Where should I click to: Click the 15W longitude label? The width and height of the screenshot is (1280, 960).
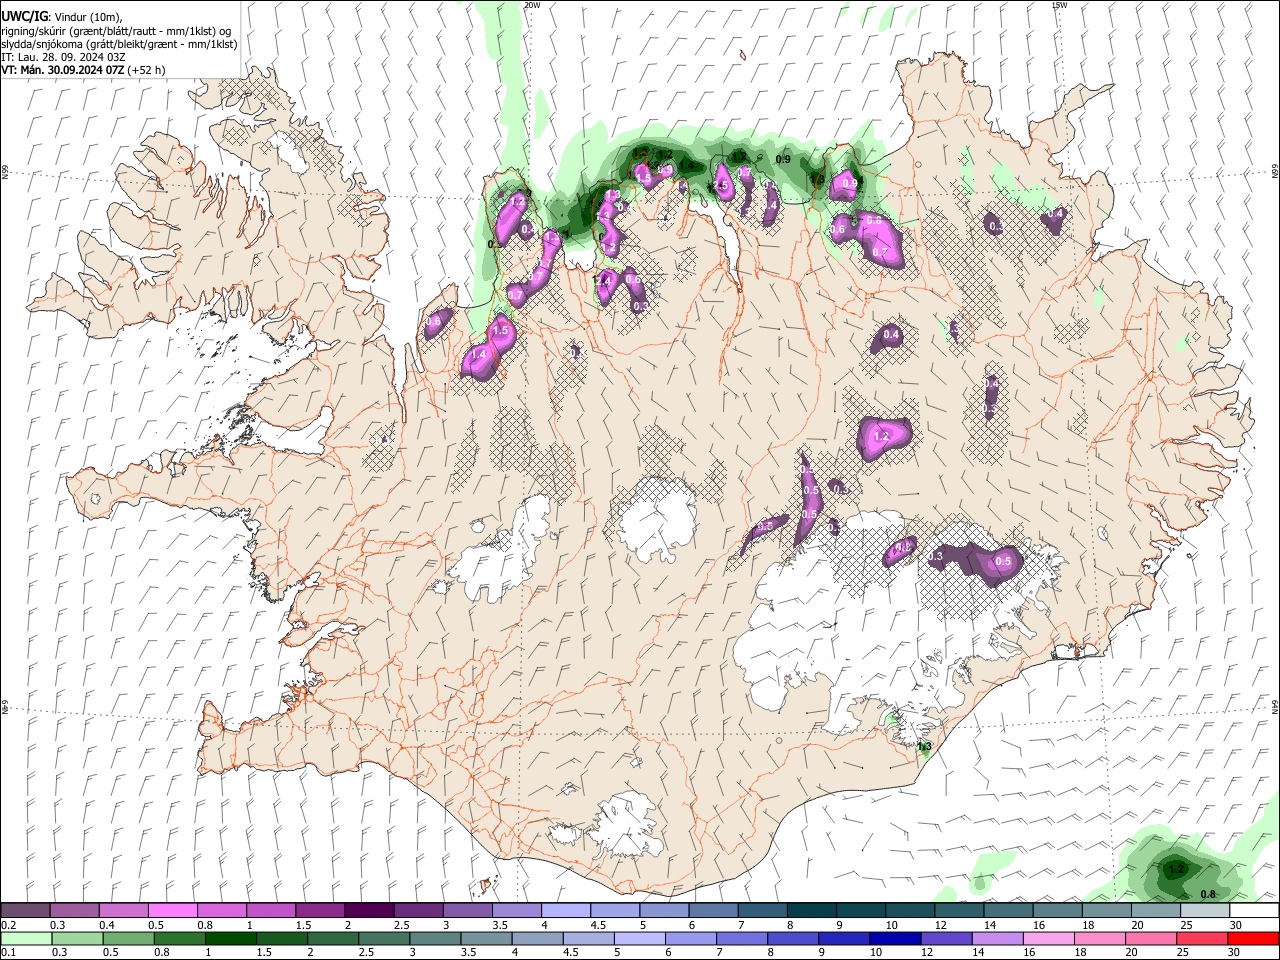click(1059, 5)
